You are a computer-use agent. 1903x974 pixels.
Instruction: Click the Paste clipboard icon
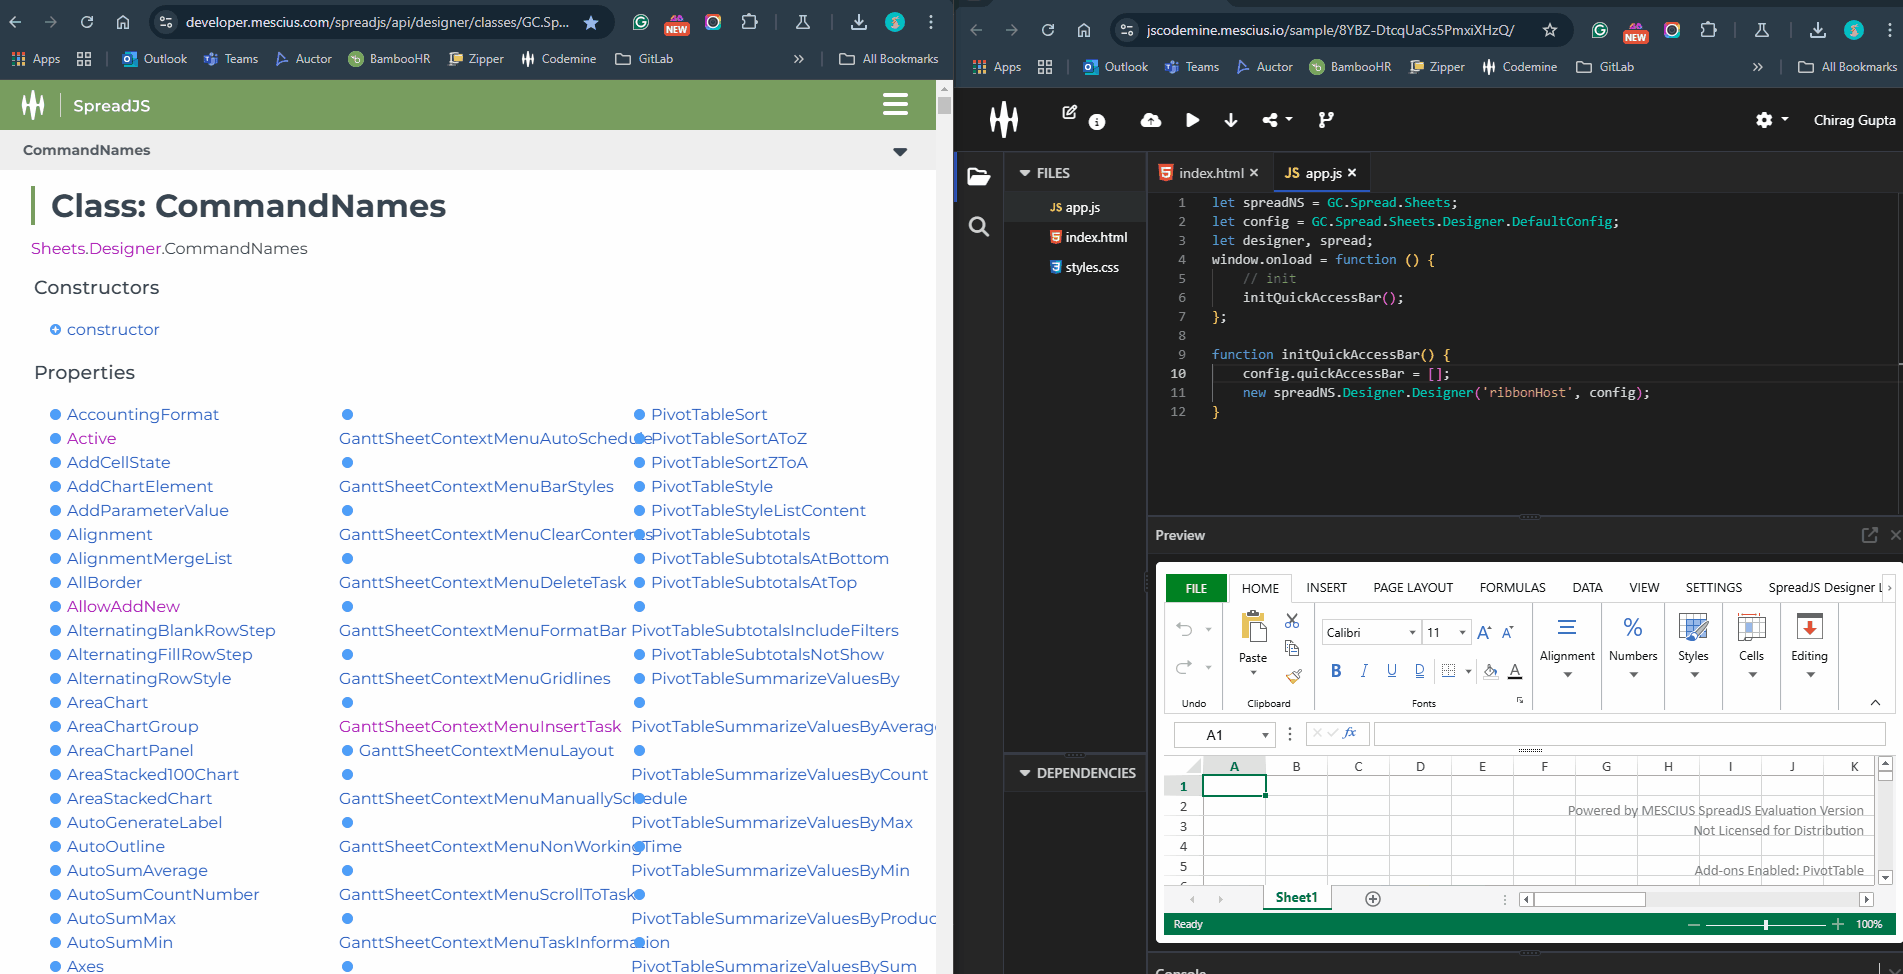[x=1253, y=627]
